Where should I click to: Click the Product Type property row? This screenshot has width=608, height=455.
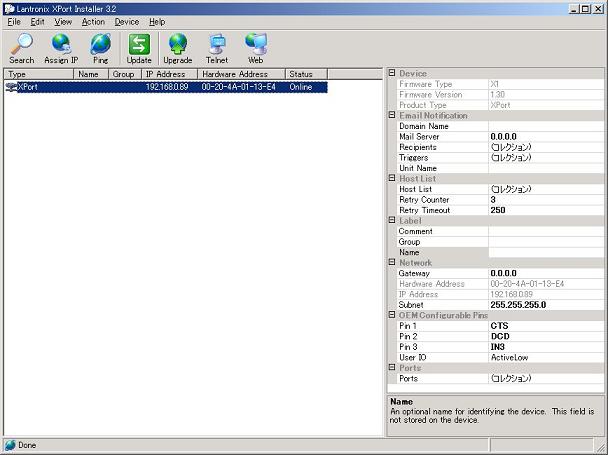point(500,105)
